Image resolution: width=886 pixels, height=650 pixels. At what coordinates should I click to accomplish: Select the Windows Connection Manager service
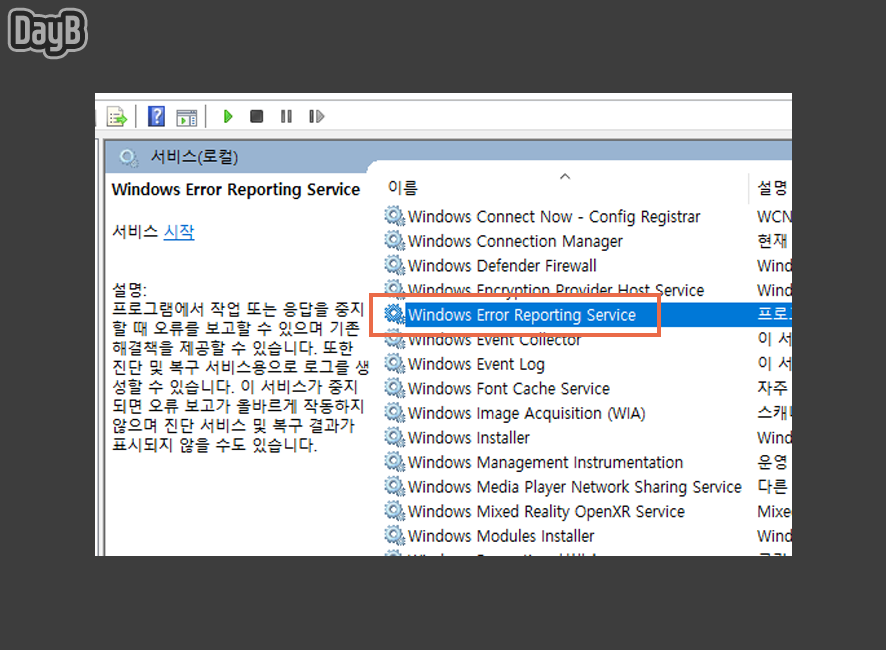pos(515,241)
